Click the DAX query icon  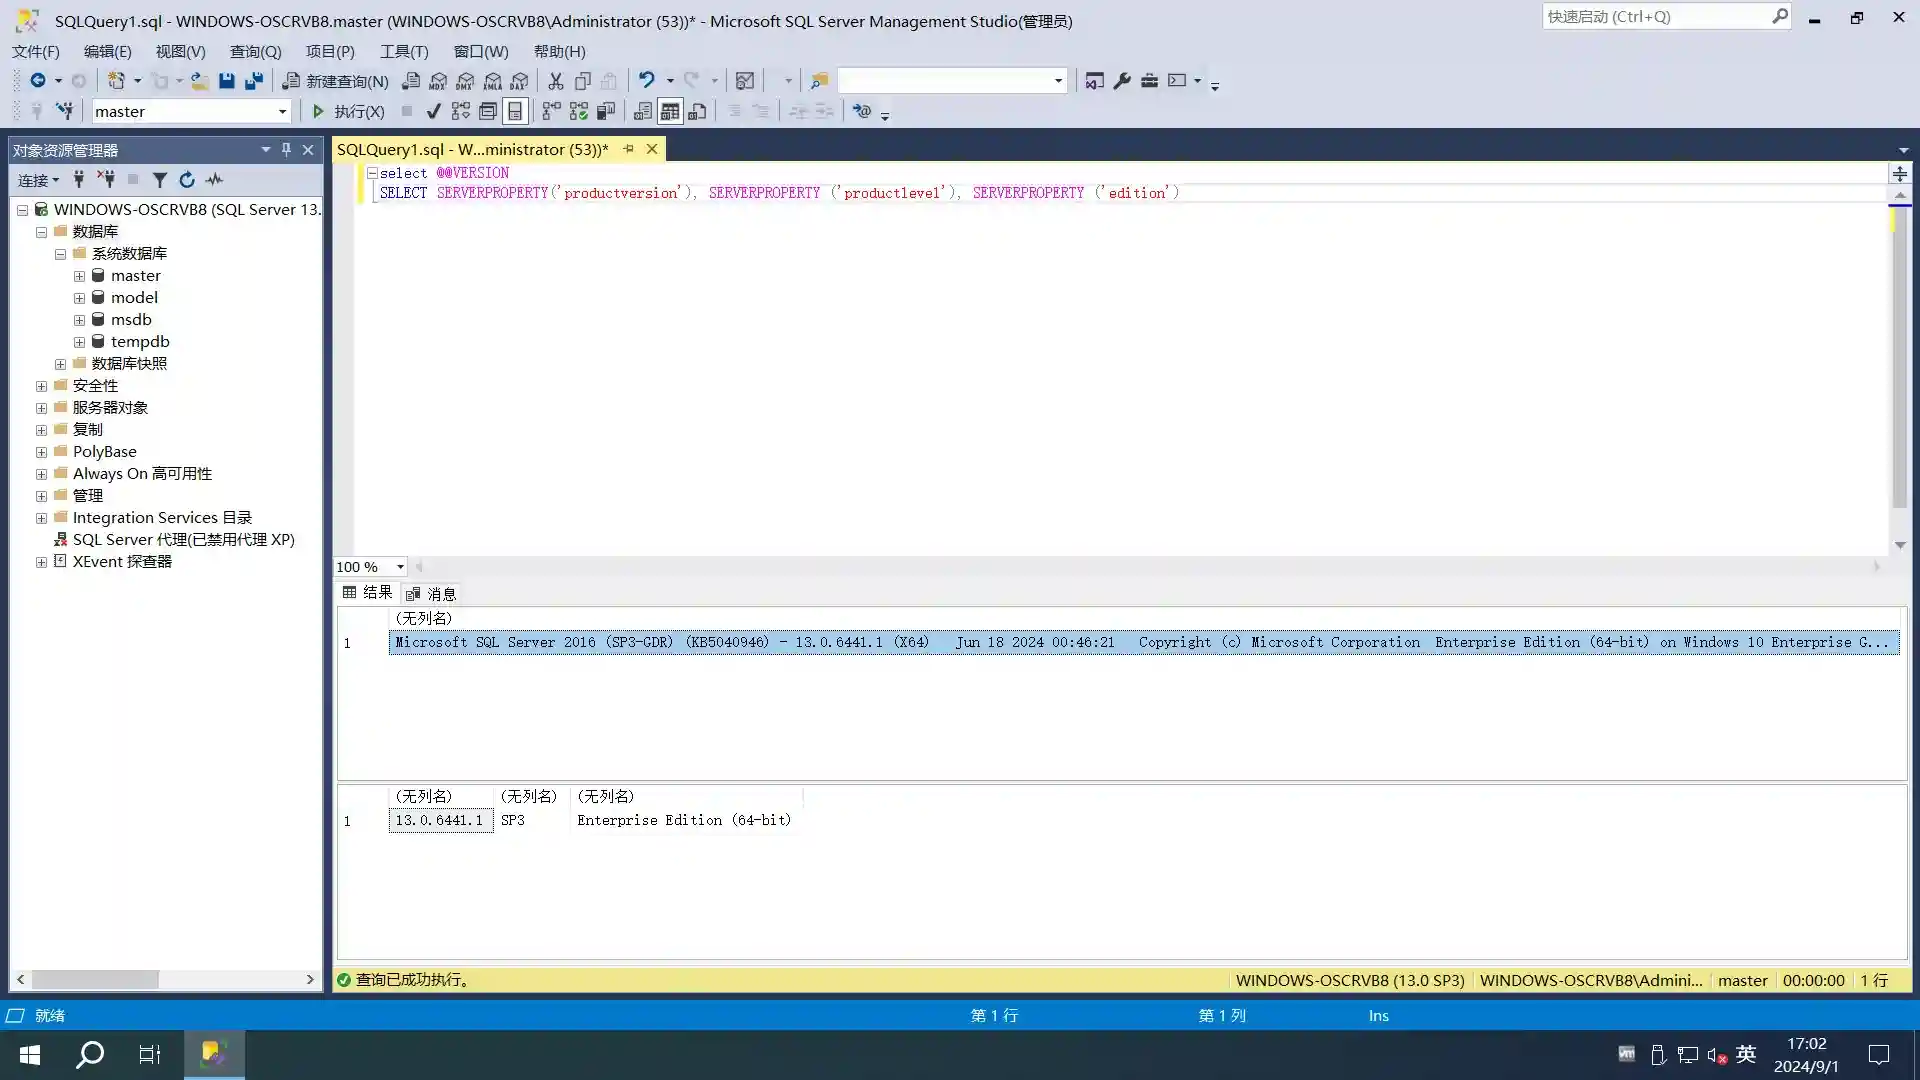click(519, 81)
